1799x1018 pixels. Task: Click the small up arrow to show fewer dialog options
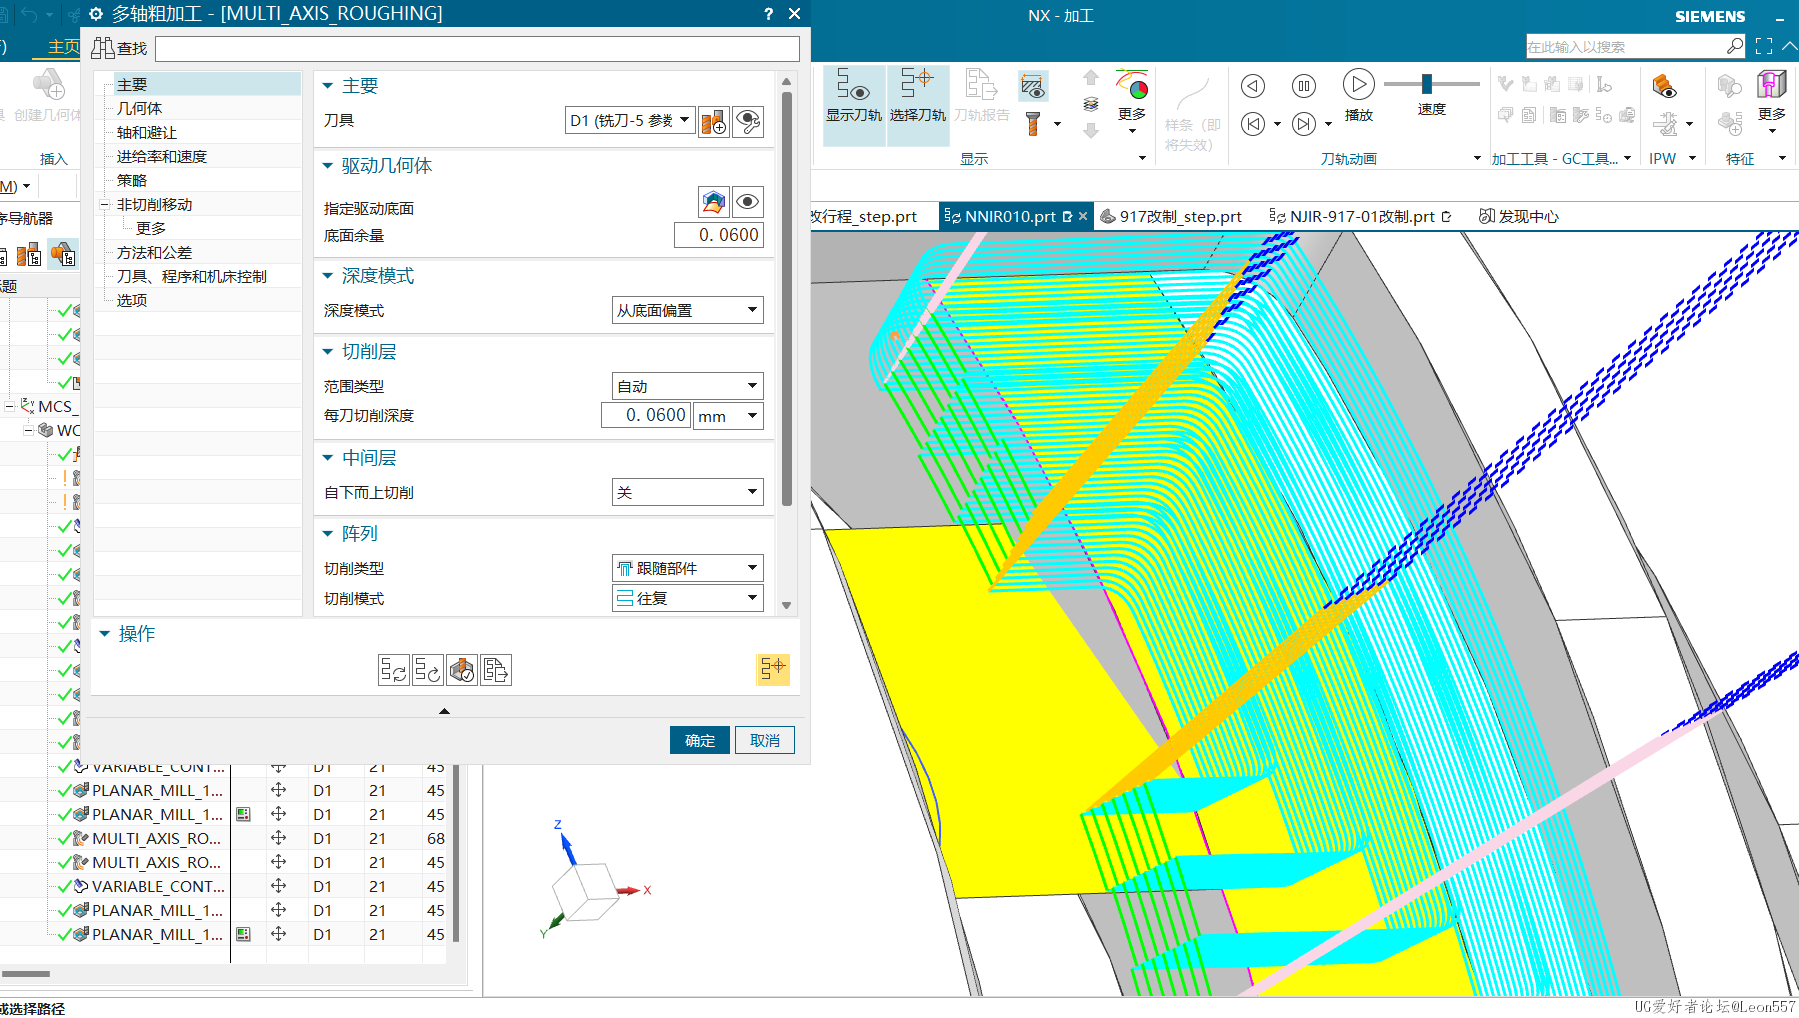pyautogui.click(x=444, y=711)
